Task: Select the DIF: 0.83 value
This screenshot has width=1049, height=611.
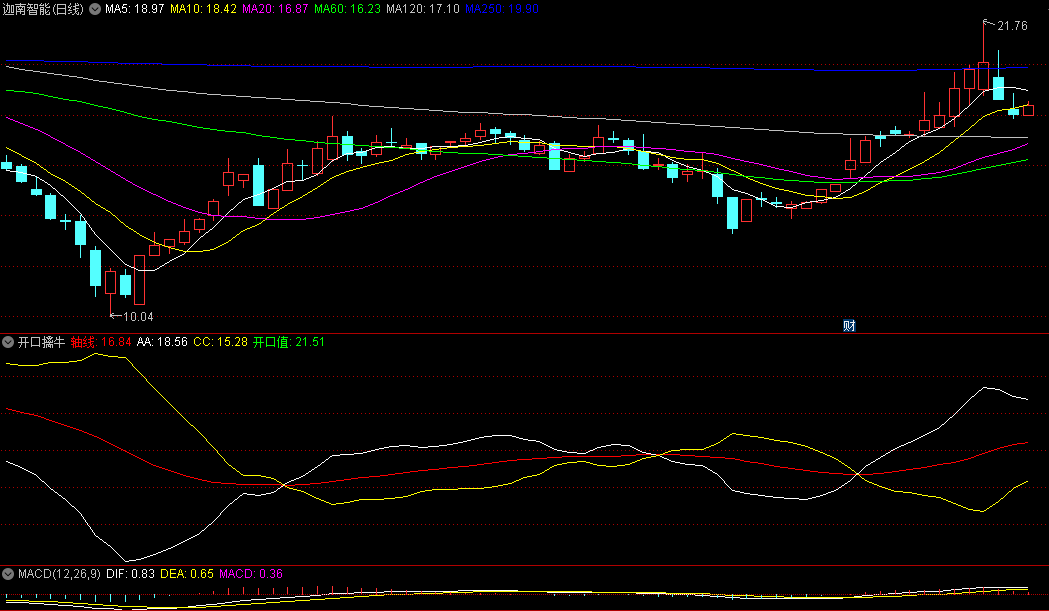Action: click(x=130, y=574)
